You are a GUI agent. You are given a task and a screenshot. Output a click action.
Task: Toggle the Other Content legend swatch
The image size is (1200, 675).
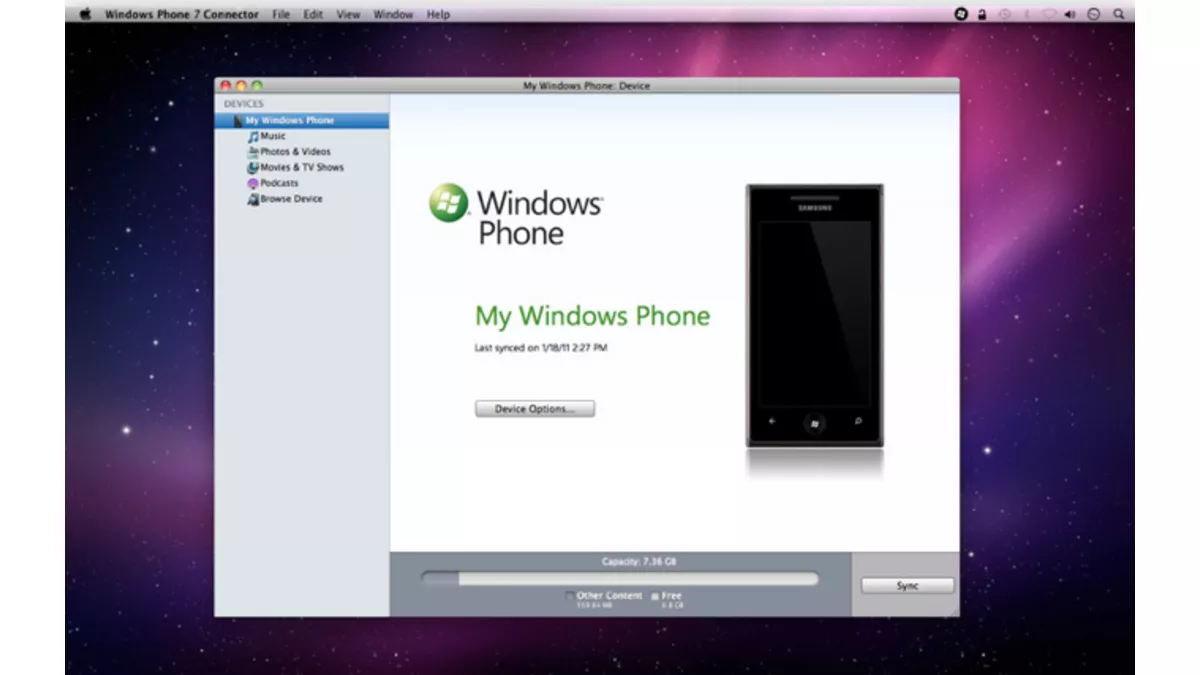[570, 596]
